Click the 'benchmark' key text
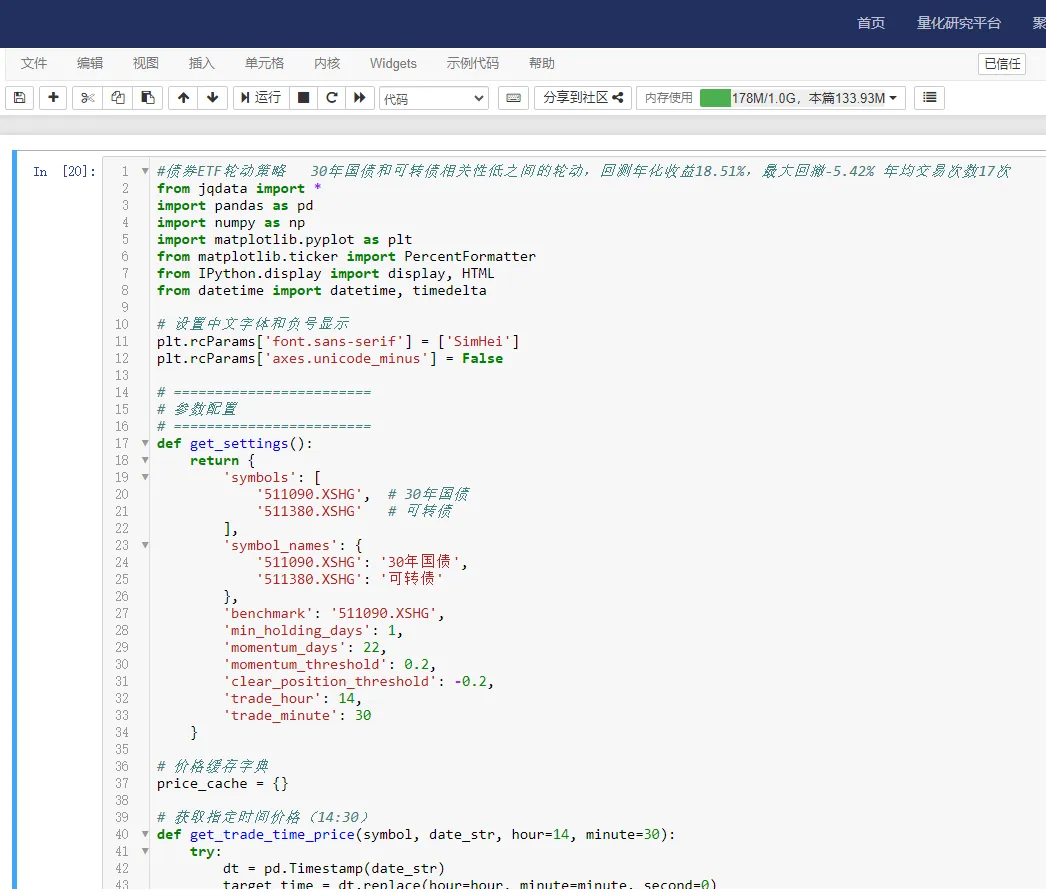1046x892 pixels. coord(268,613)
